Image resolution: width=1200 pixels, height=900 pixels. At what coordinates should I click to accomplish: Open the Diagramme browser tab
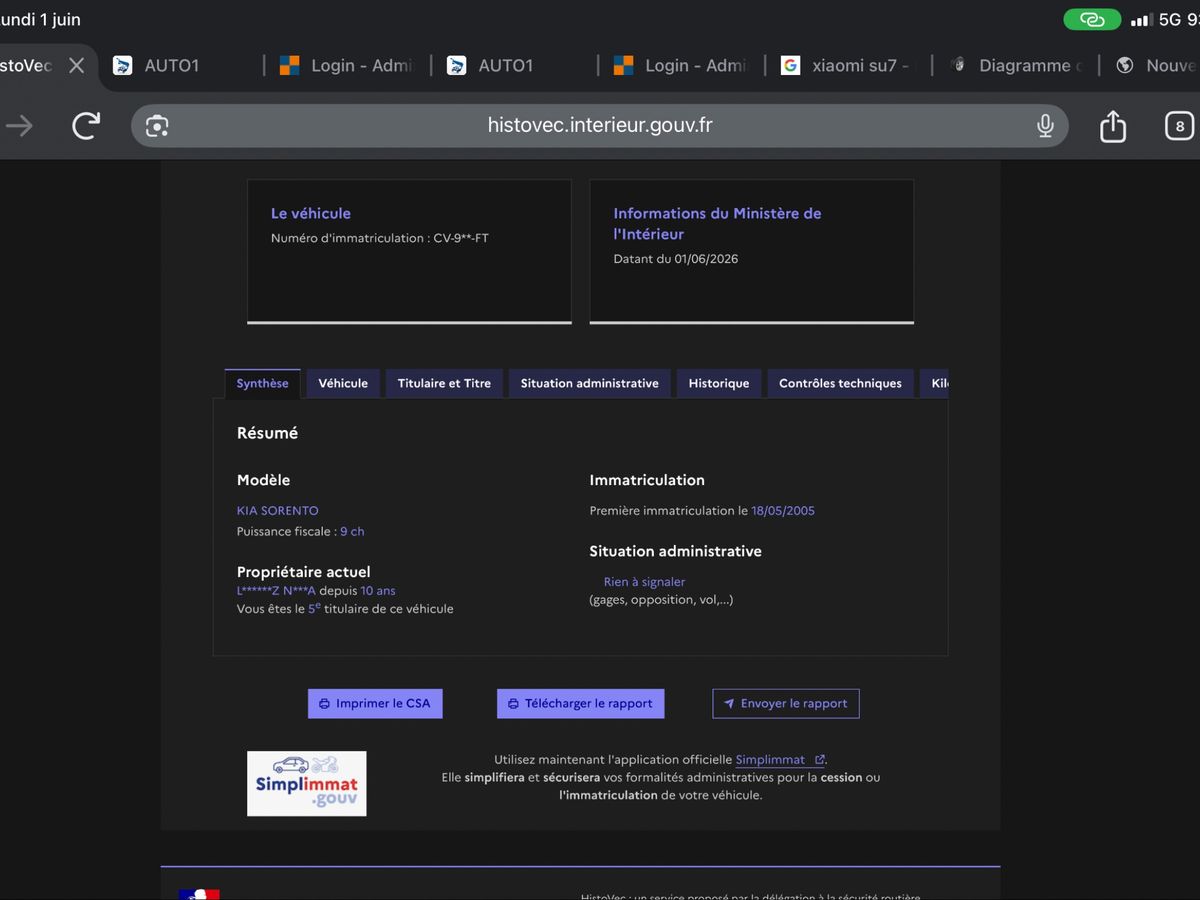coord(1015,66)
